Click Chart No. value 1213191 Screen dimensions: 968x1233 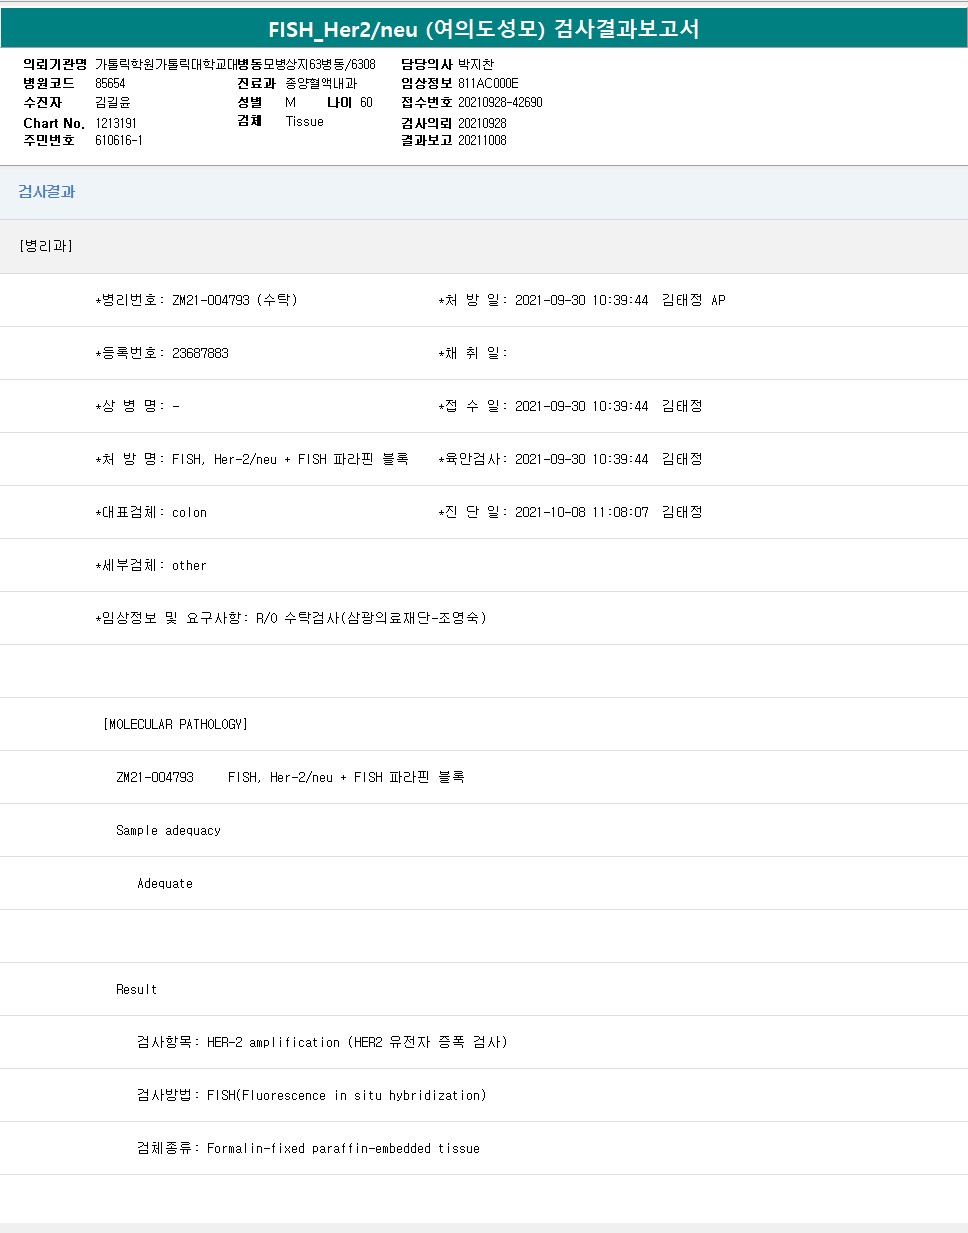116,123
